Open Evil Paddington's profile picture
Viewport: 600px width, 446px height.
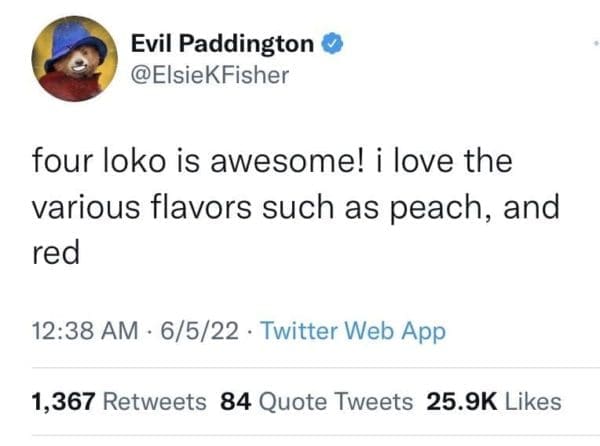click(72, 60)
